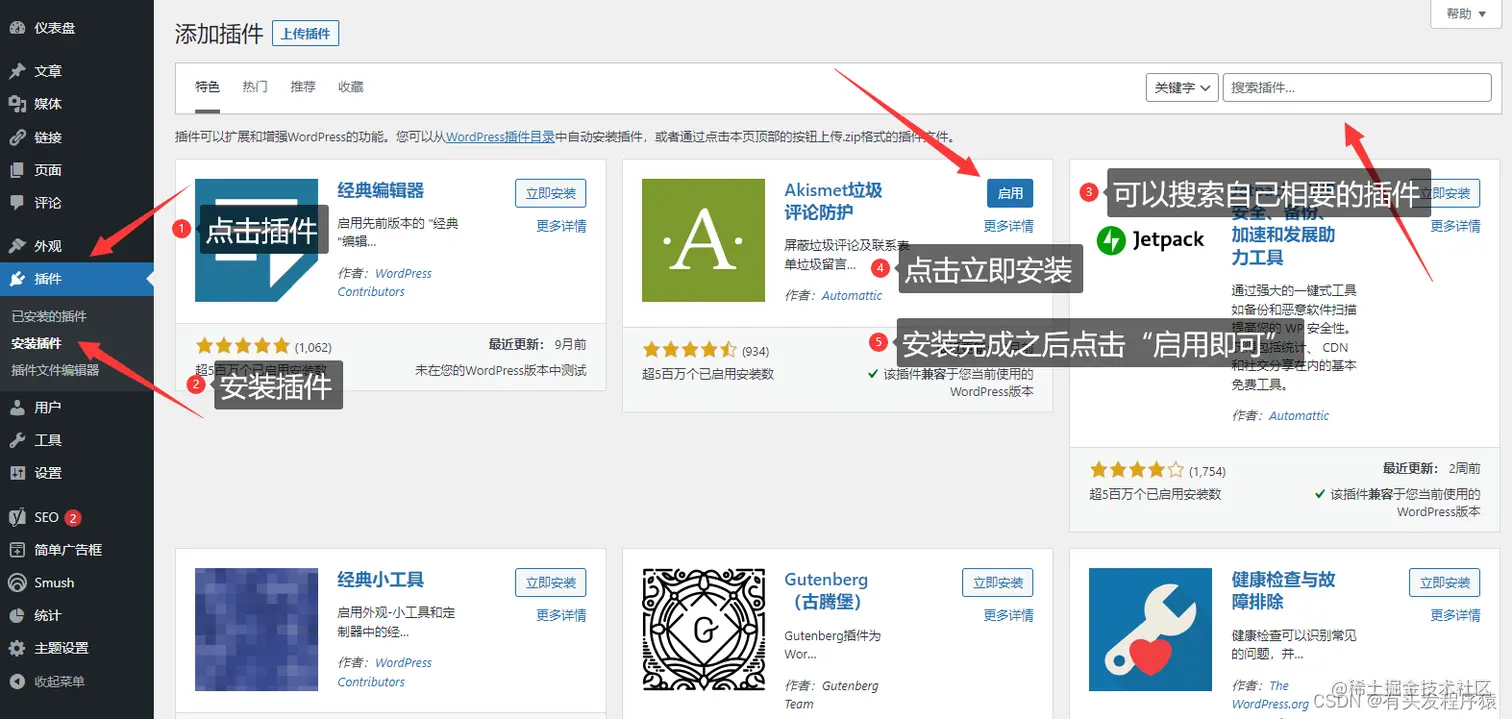Open 更多详情 for Gutenberg

[1008, 615]
